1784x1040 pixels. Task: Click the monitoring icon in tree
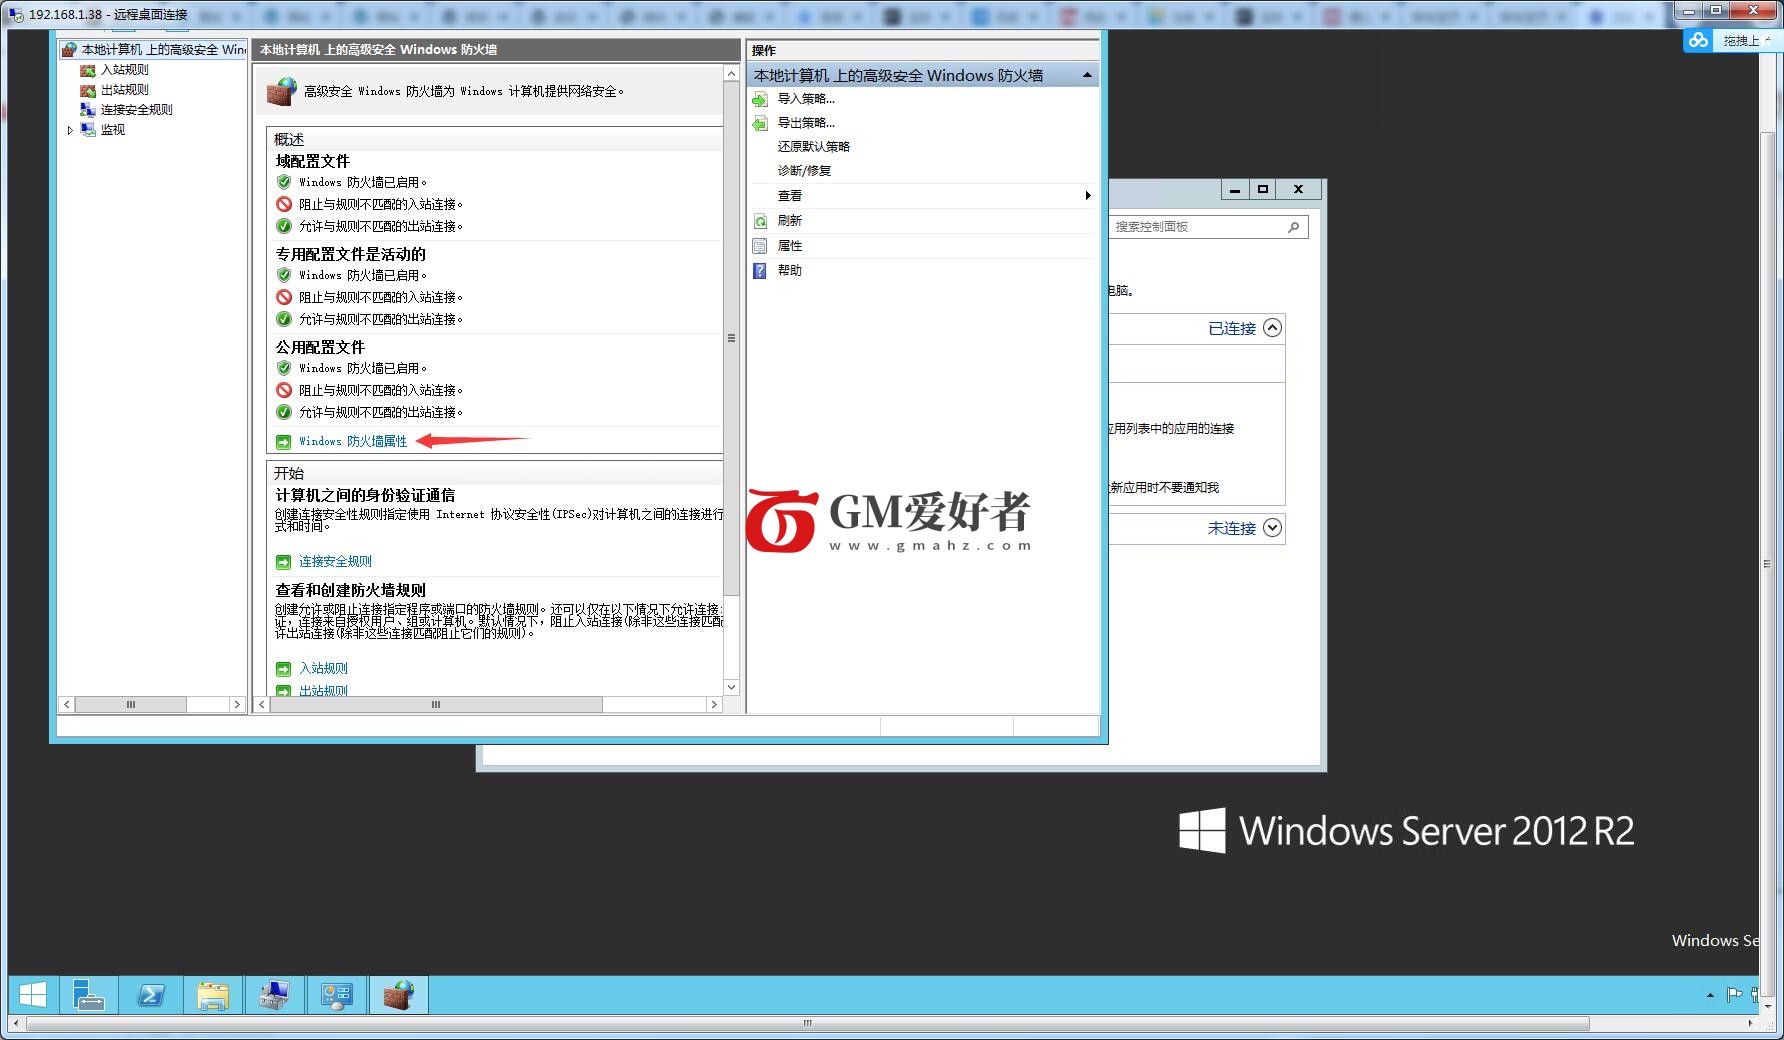(88, 130)
